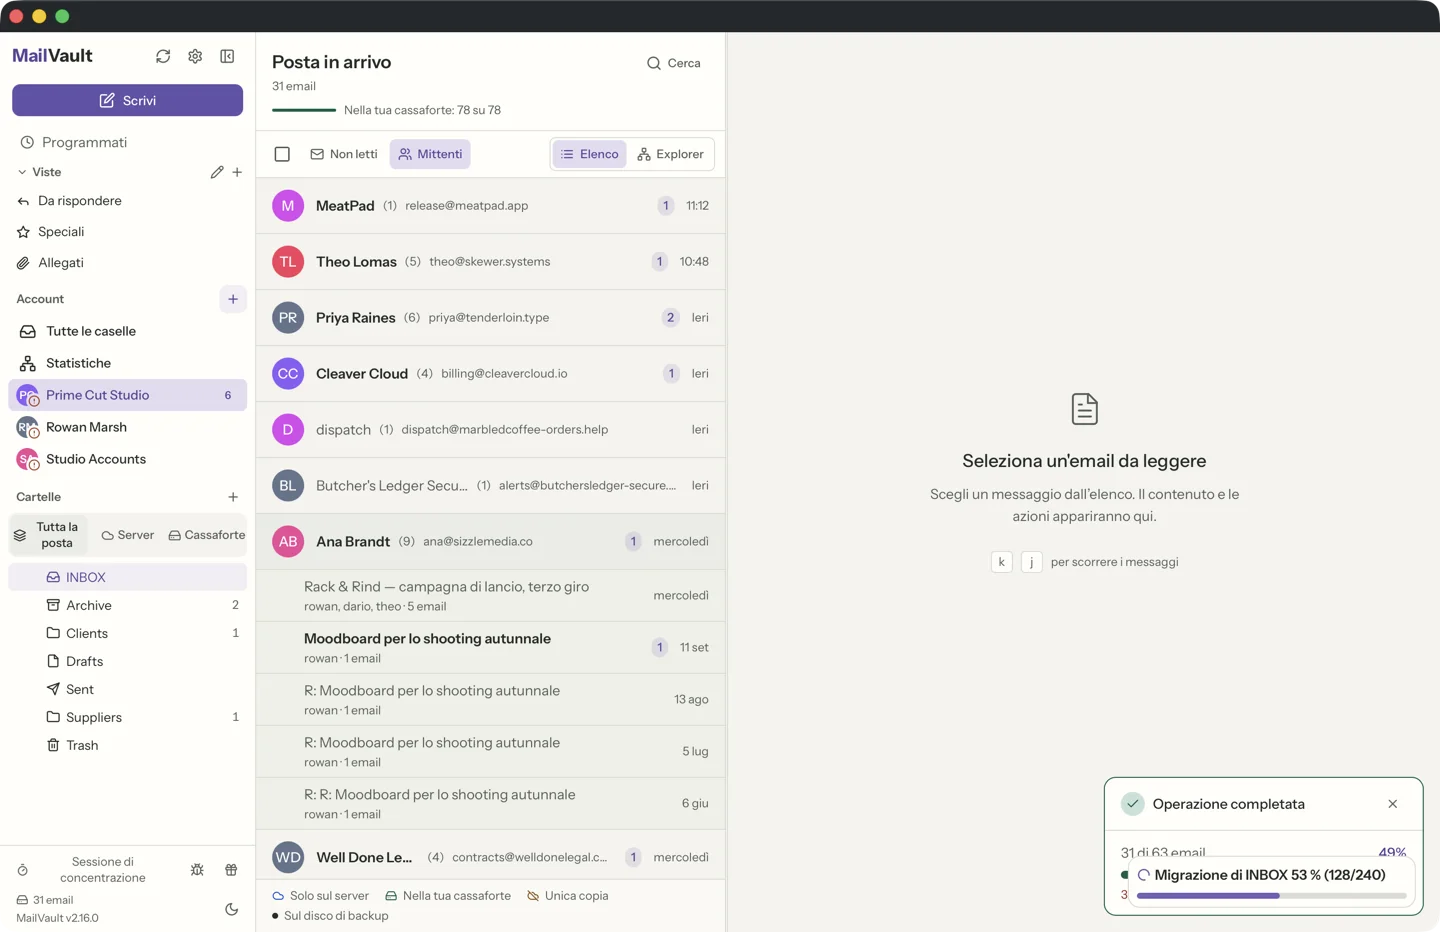Open the Trash folder
The height and width of the screenshot is (932, 1440).
click(127, 745)
